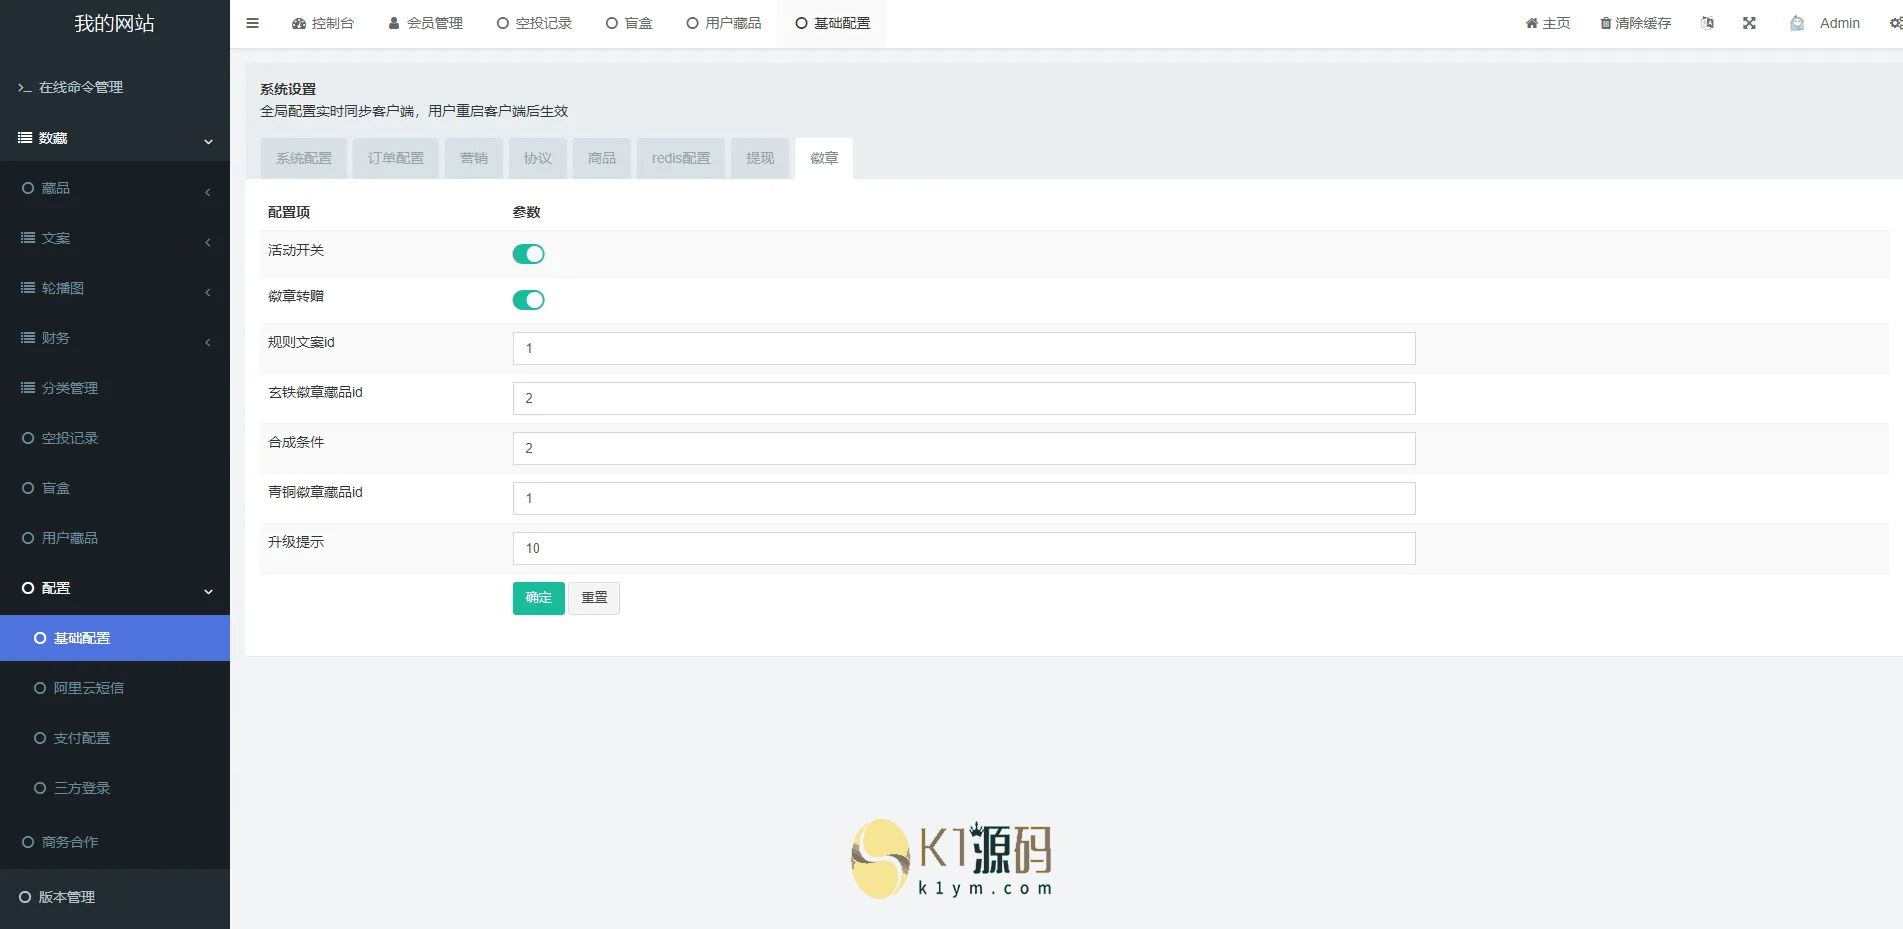Open the 订单配置 tab
This screenshot has width=1903, height=929.
pos(396,158)
